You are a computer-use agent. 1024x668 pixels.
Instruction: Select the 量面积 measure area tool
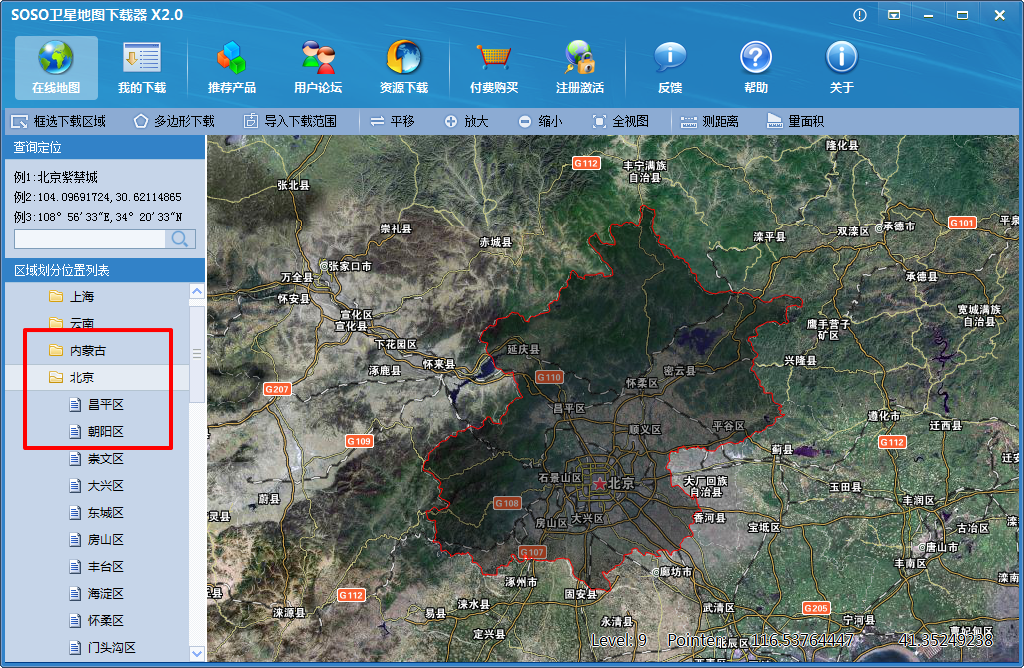795,121
